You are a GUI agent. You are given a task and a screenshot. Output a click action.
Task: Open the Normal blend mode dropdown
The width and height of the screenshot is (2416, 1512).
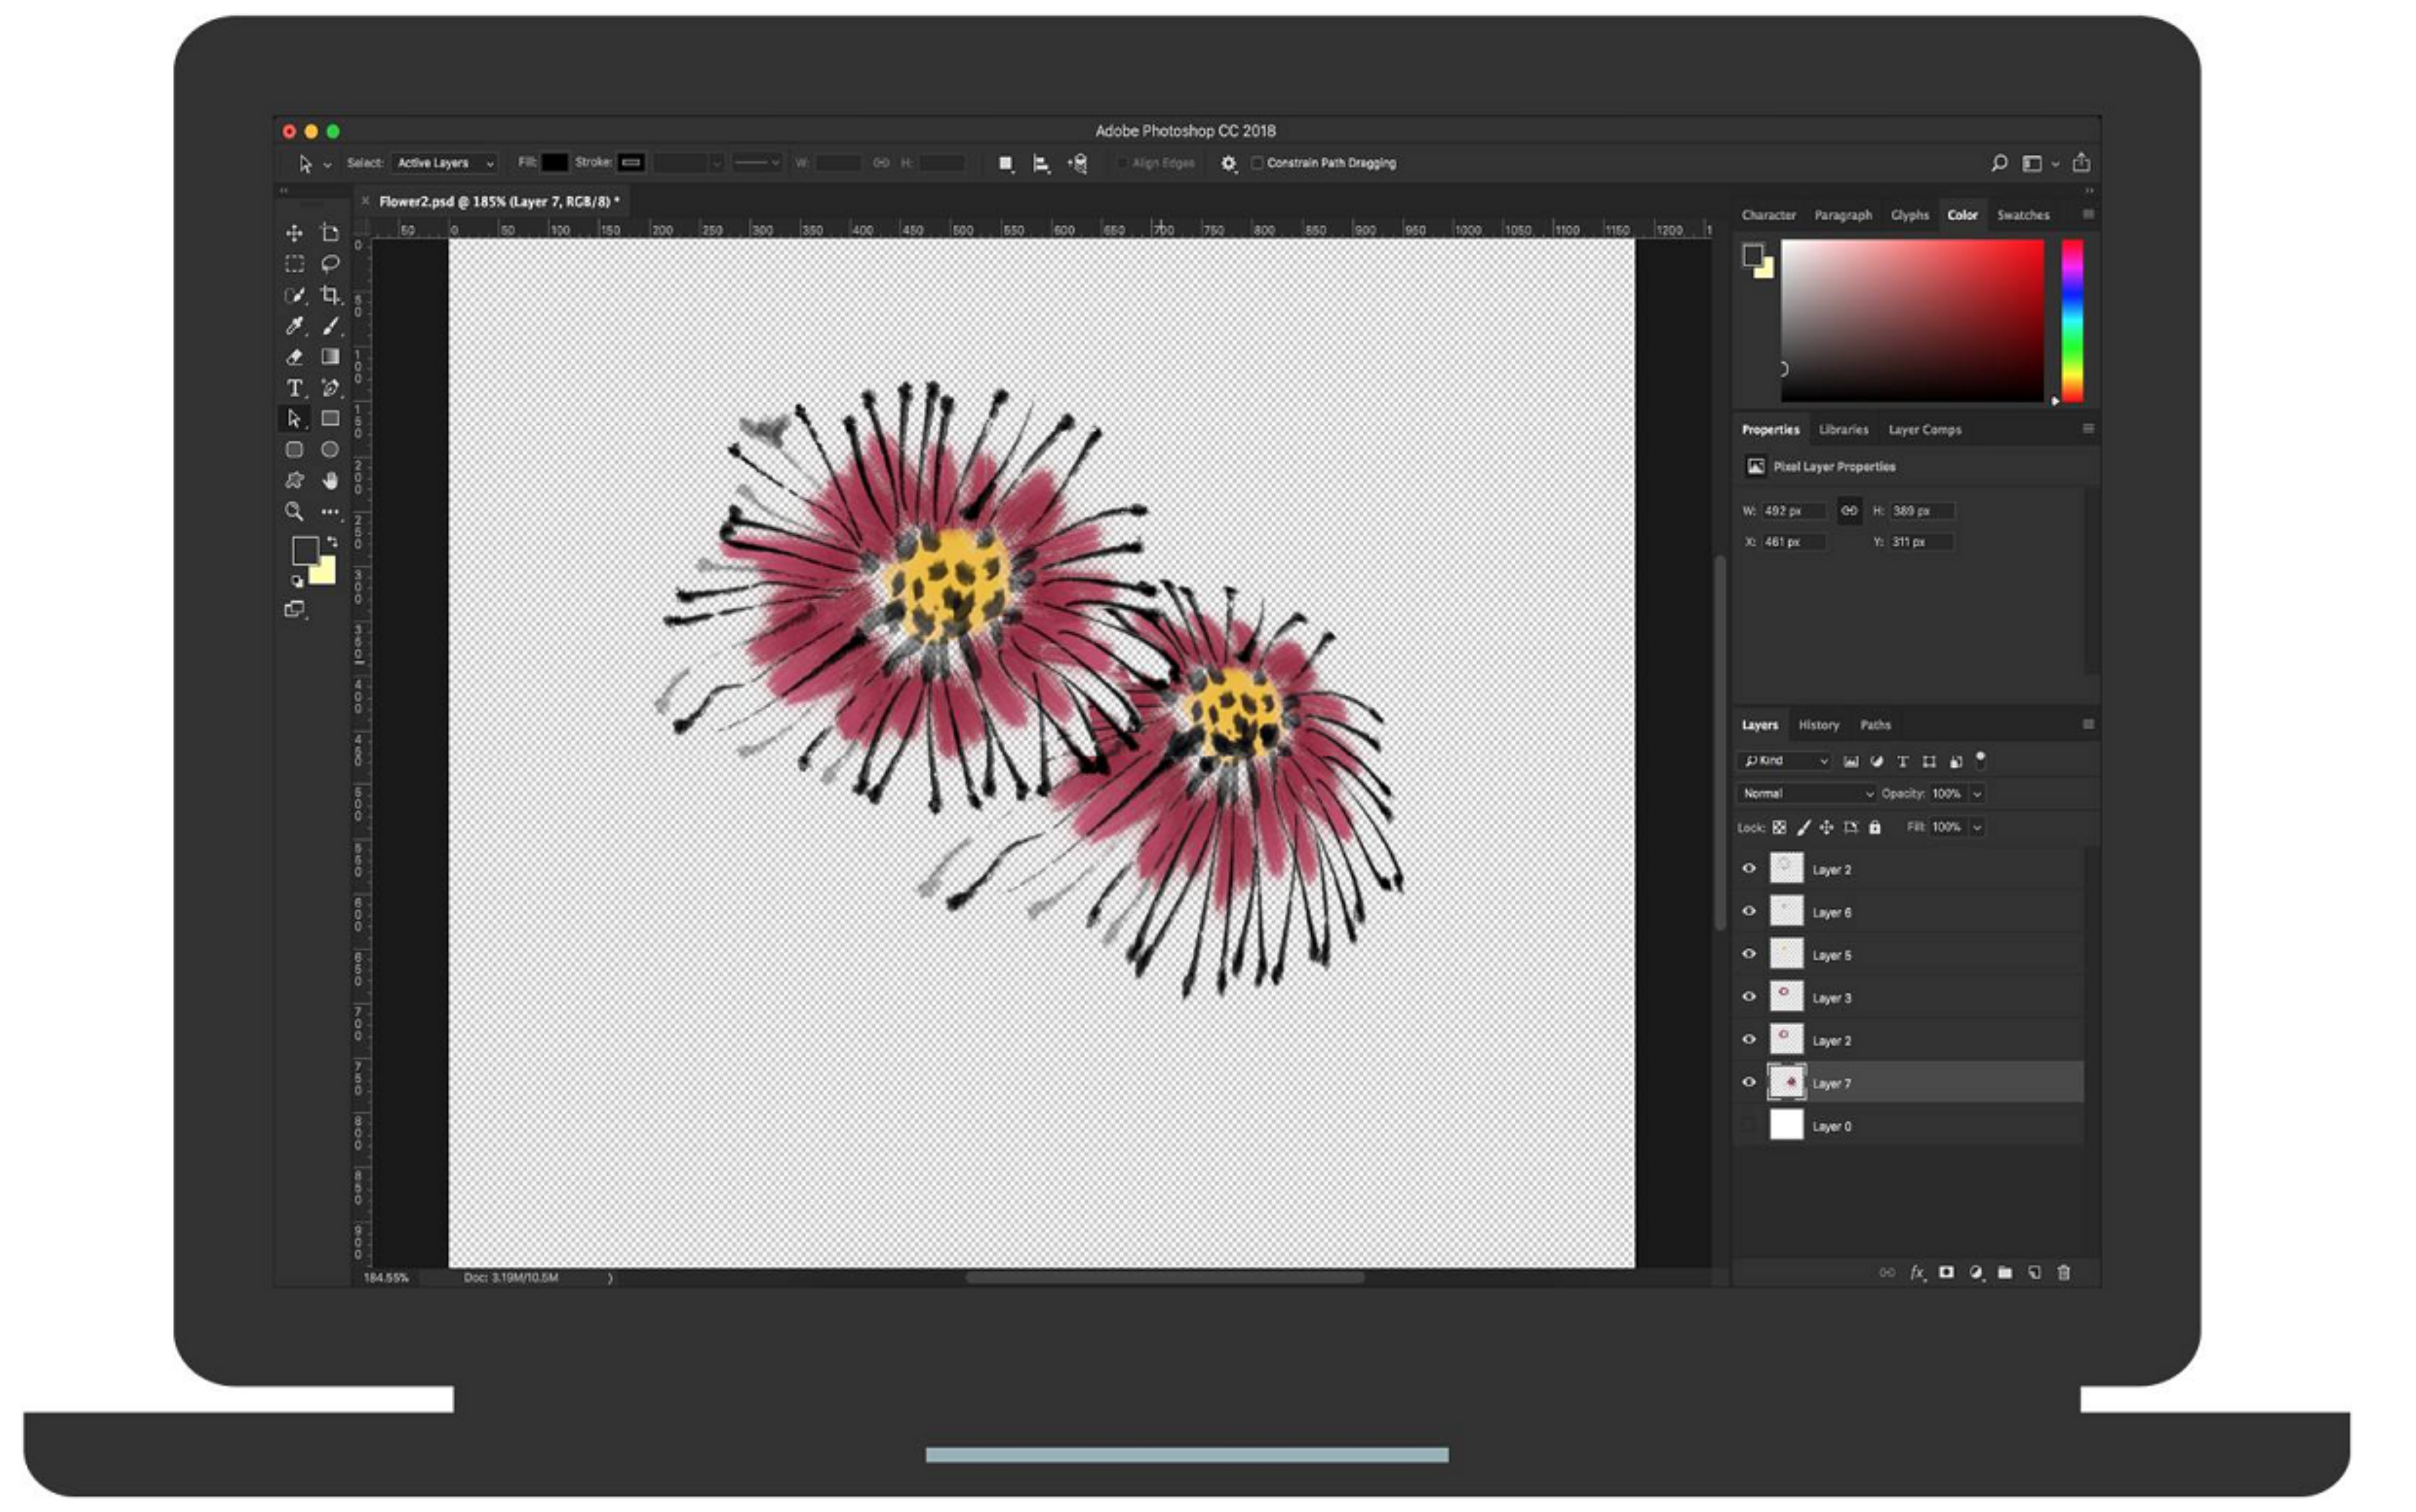[1806, 794]
